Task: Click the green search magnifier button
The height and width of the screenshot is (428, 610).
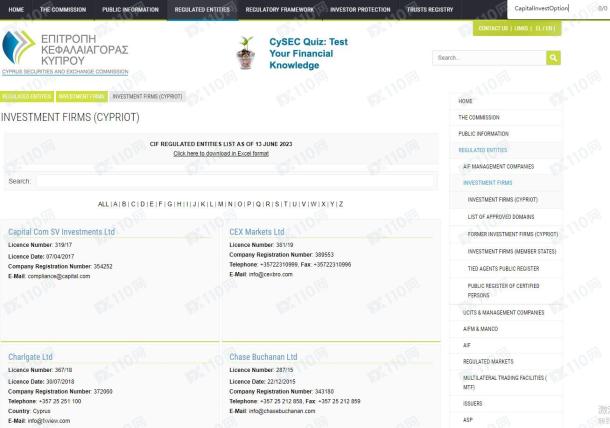Action: (553, 58)
